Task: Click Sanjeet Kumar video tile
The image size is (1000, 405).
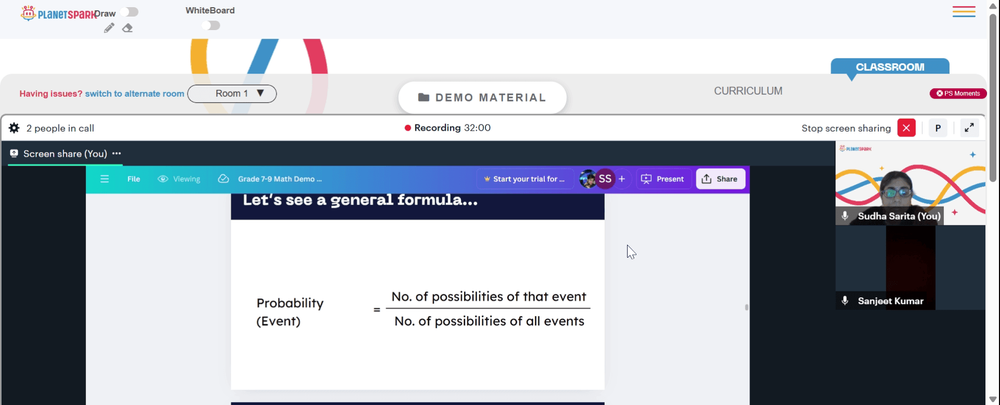Action: click(910, 267)
